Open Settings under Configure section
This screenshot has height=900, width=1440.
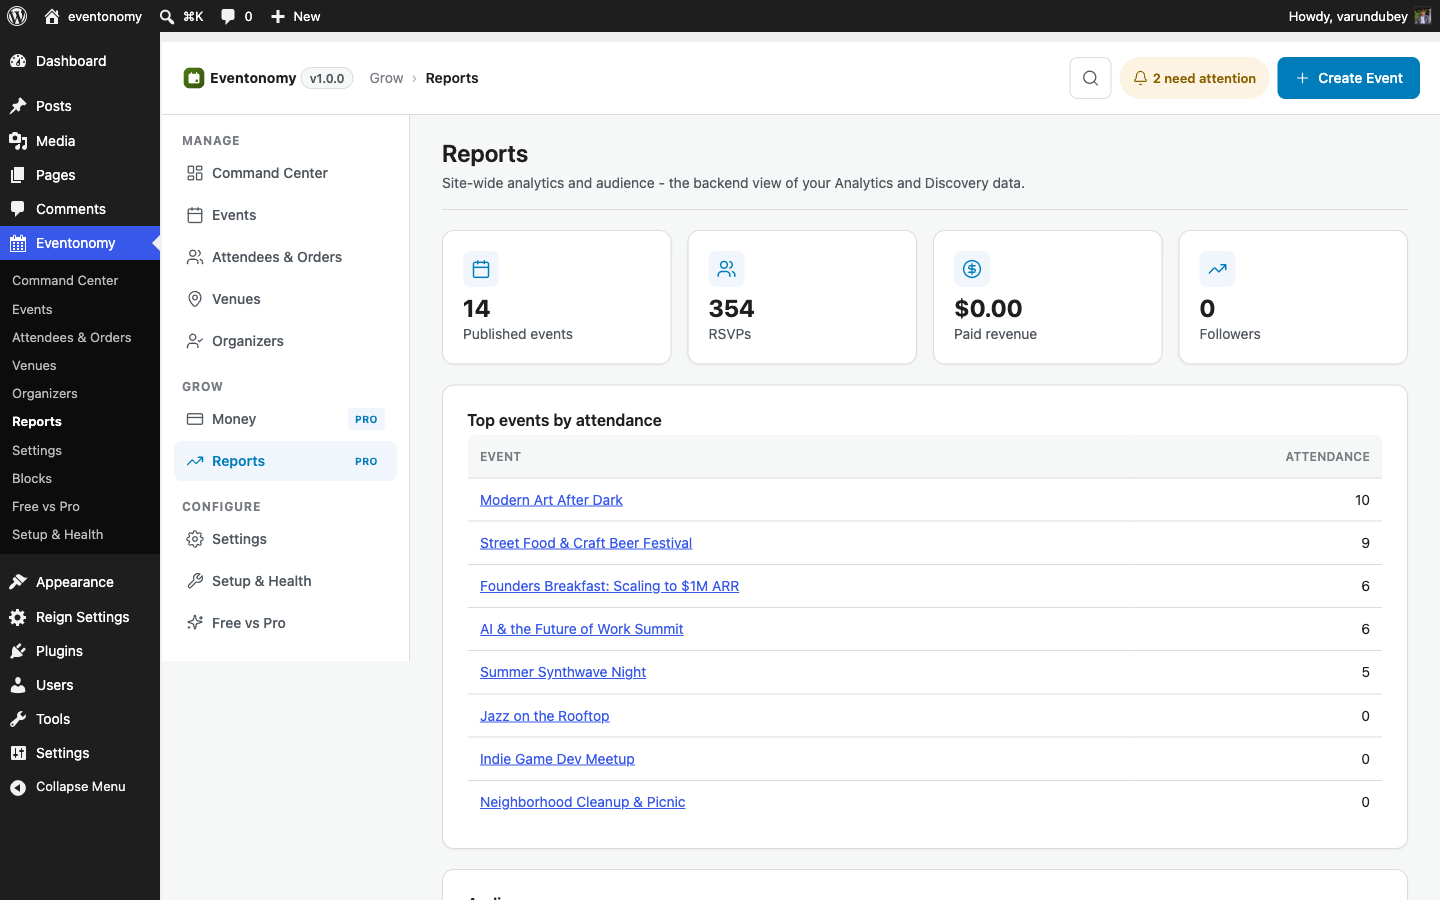tap(285, 539)
